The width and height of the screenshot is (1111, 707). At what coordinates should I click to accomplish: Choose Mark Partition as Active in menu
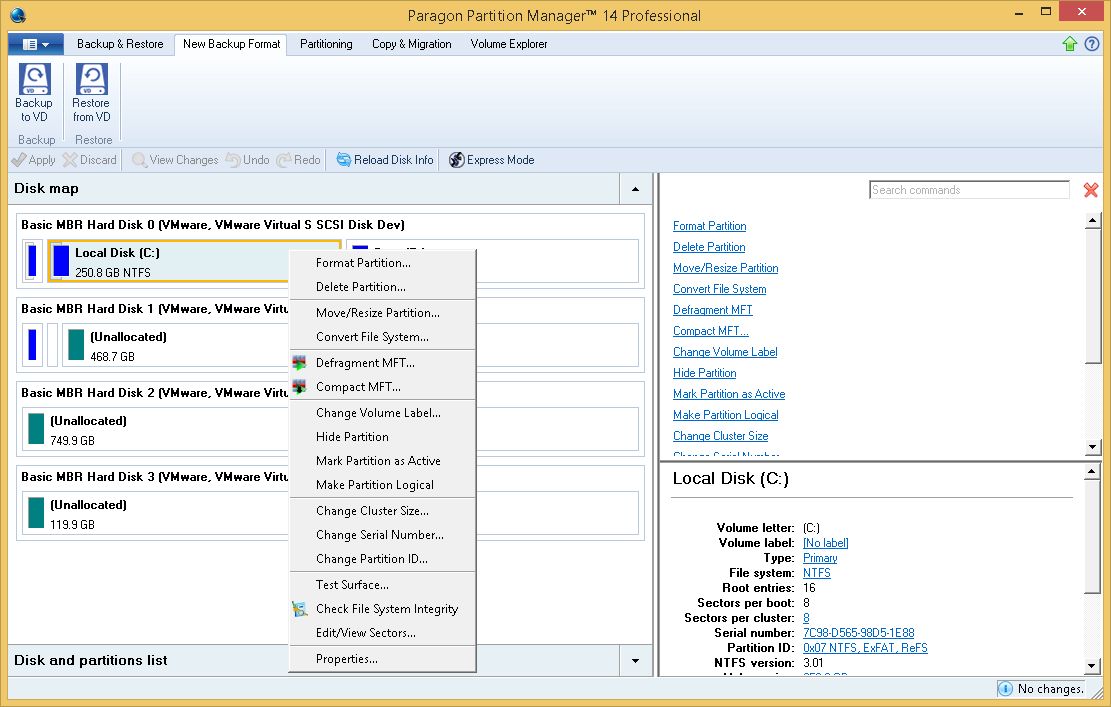(383, 460)
